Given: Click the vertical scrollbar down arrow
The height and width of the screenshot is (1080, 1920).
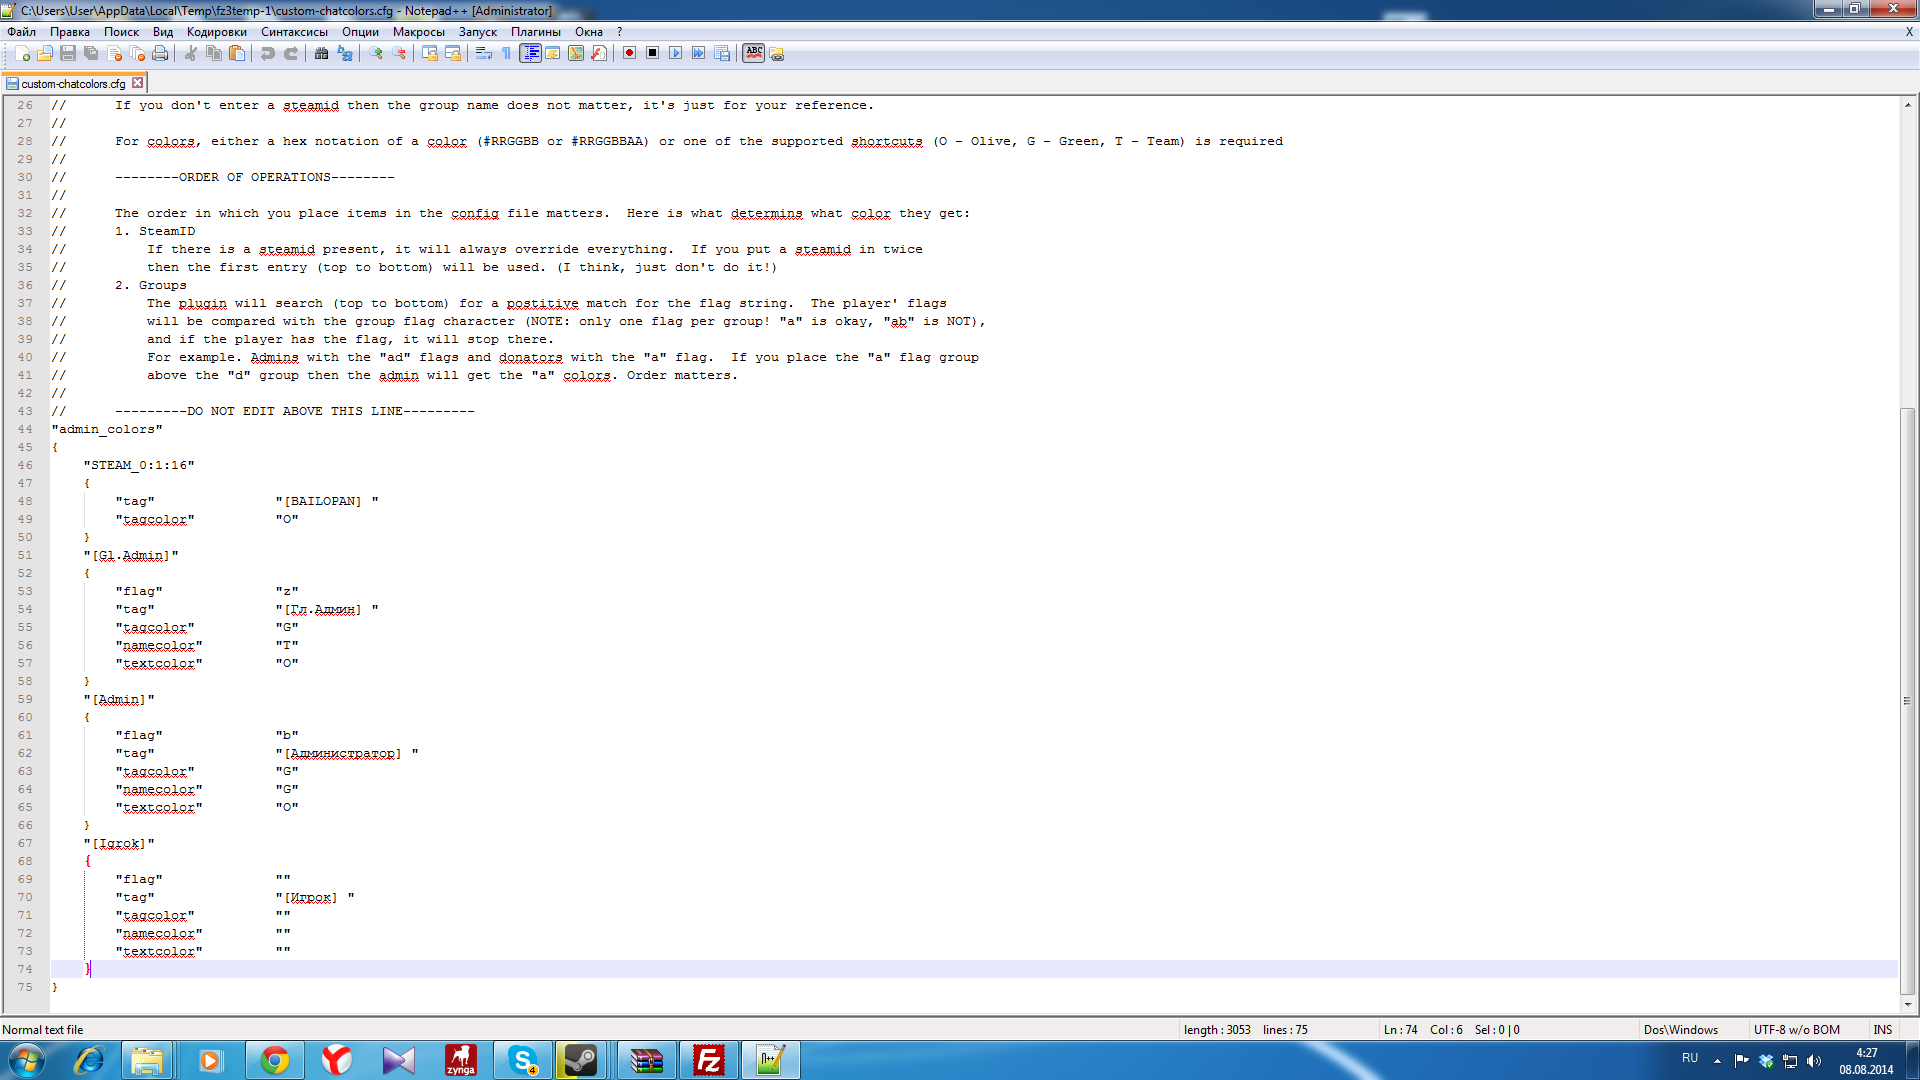Looking at the screenshot, I should pos(1907,1004).
